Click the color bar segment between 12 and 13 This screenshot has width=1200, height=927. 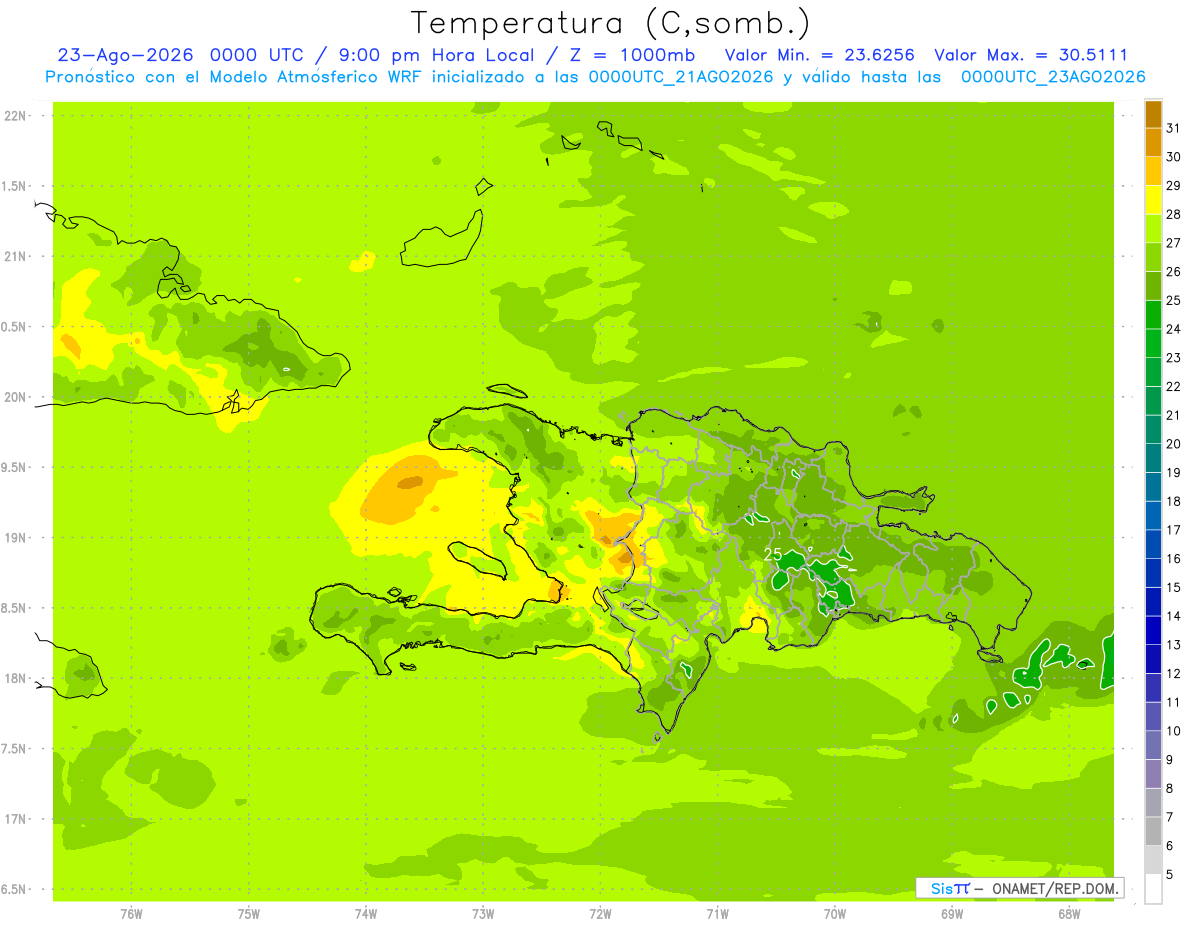point(1153,659)
